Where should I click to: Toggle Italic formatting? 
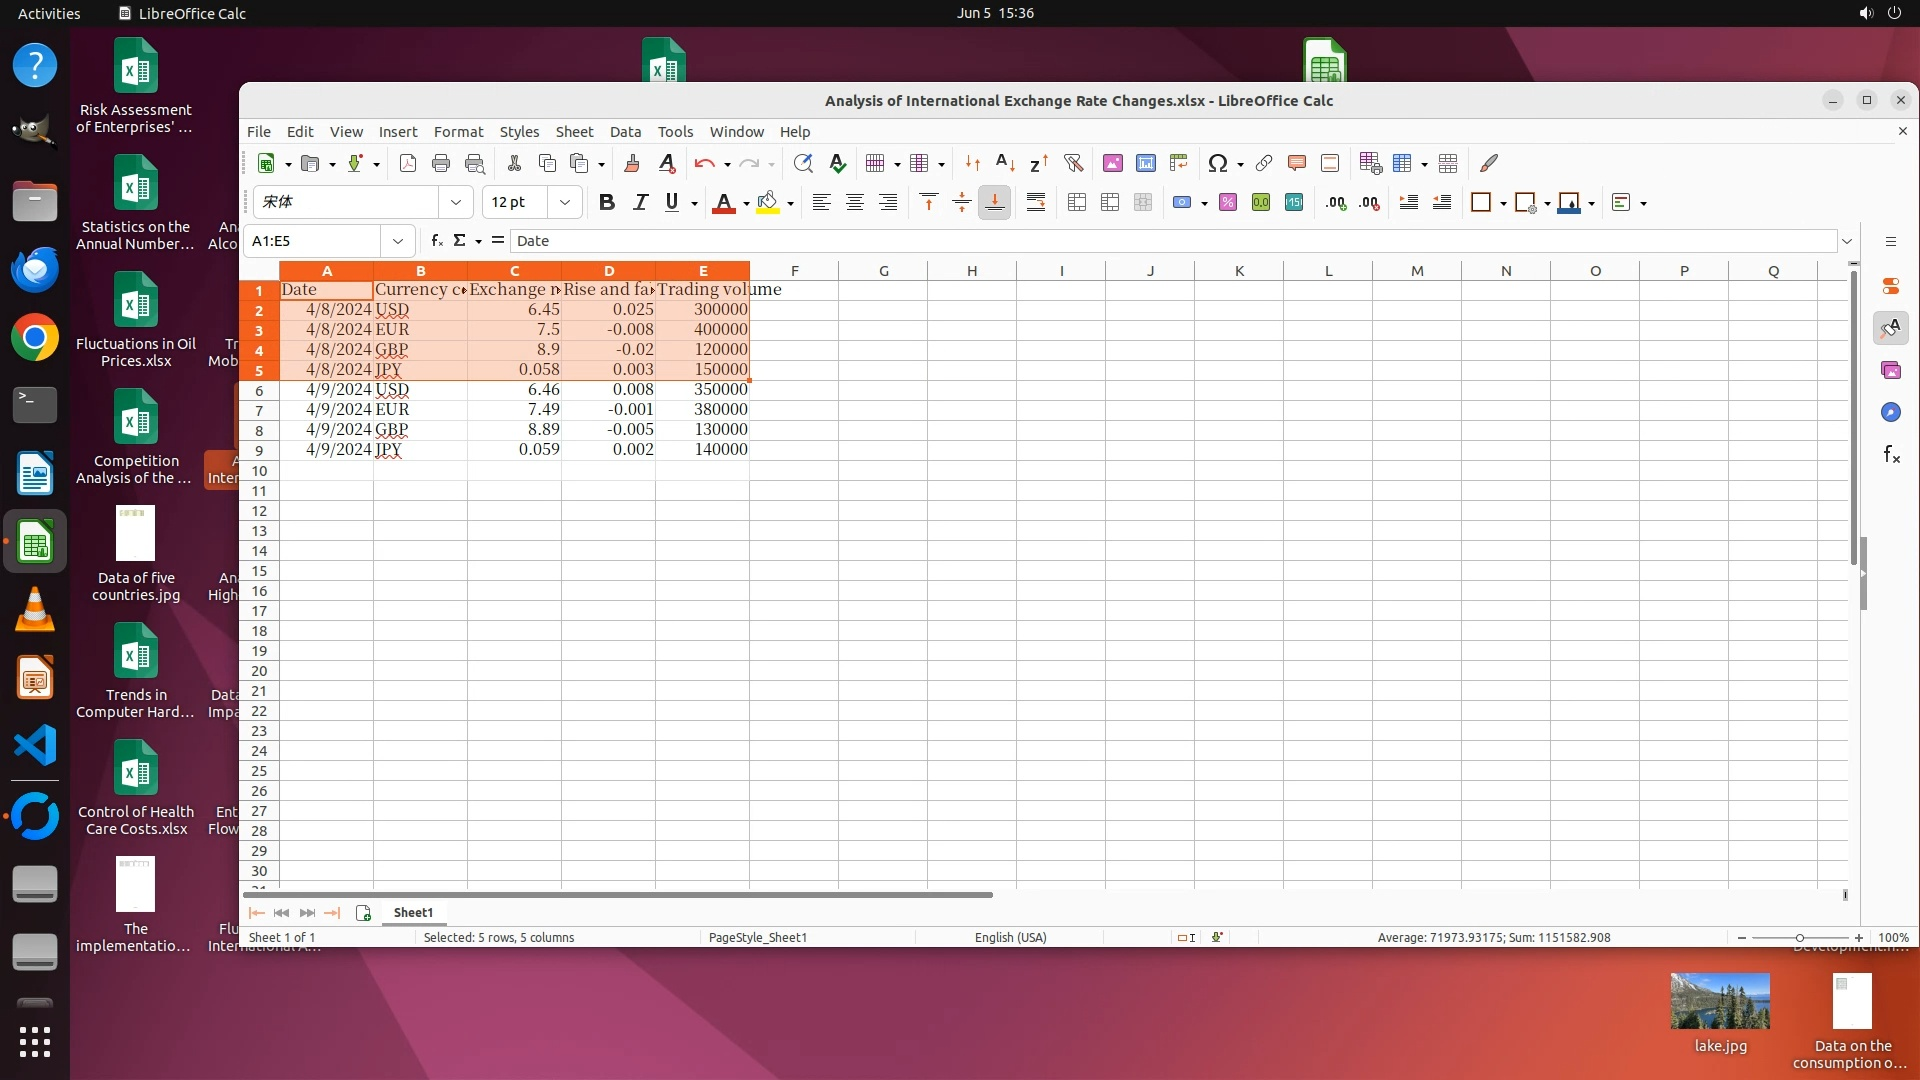(640, 202)
